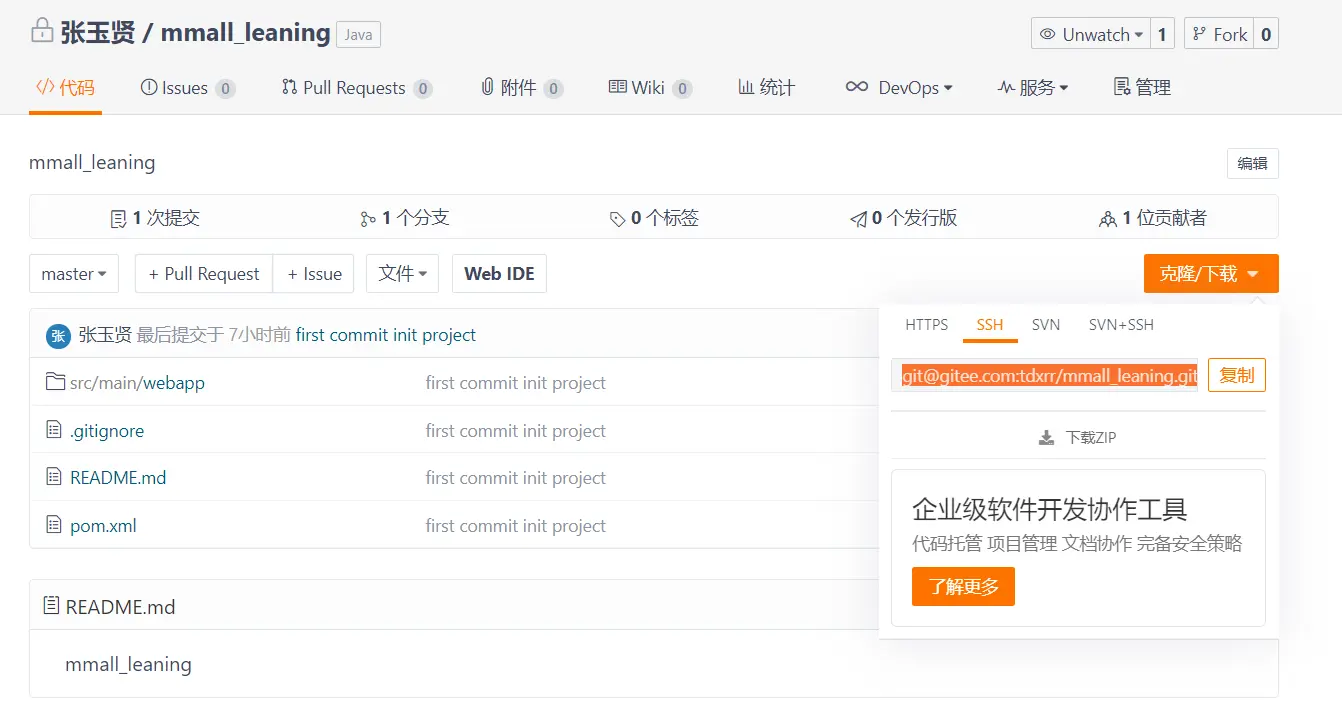Open the Web IDE button
This screenshot has width=1342, height=712.
click(x=499, y=274)
